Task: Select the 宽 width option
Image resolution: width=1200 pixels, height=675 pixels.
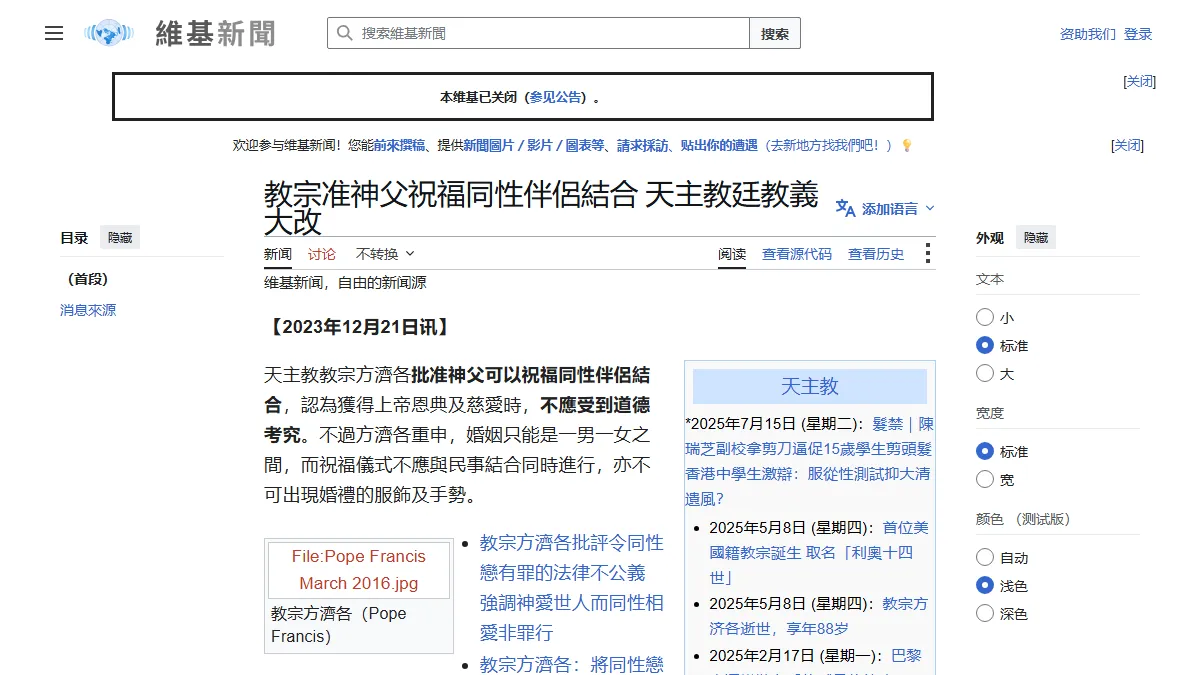Action: (x=985, y=479)
